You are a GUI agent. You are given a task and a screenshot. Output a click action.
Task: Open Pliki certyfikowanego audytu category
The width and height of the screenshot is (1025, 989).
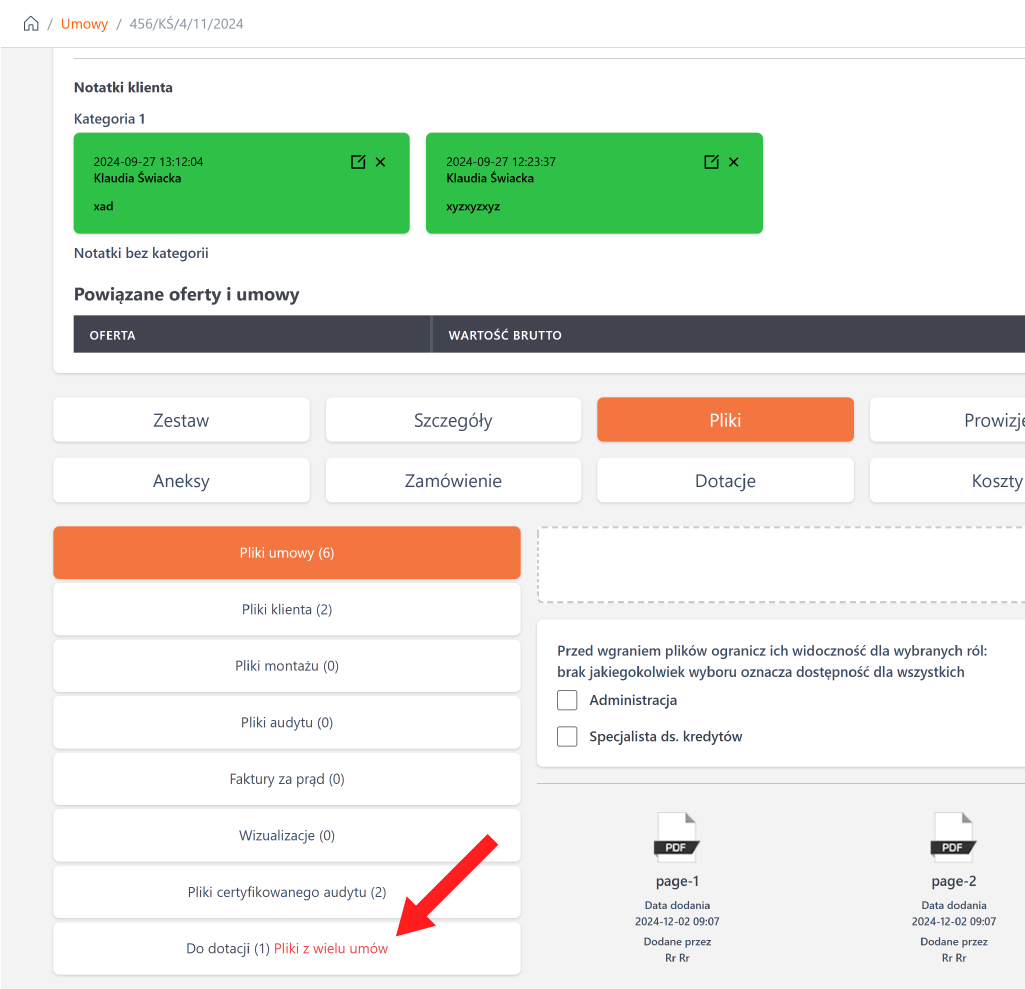pyautogui.click(x=286, y=892)
